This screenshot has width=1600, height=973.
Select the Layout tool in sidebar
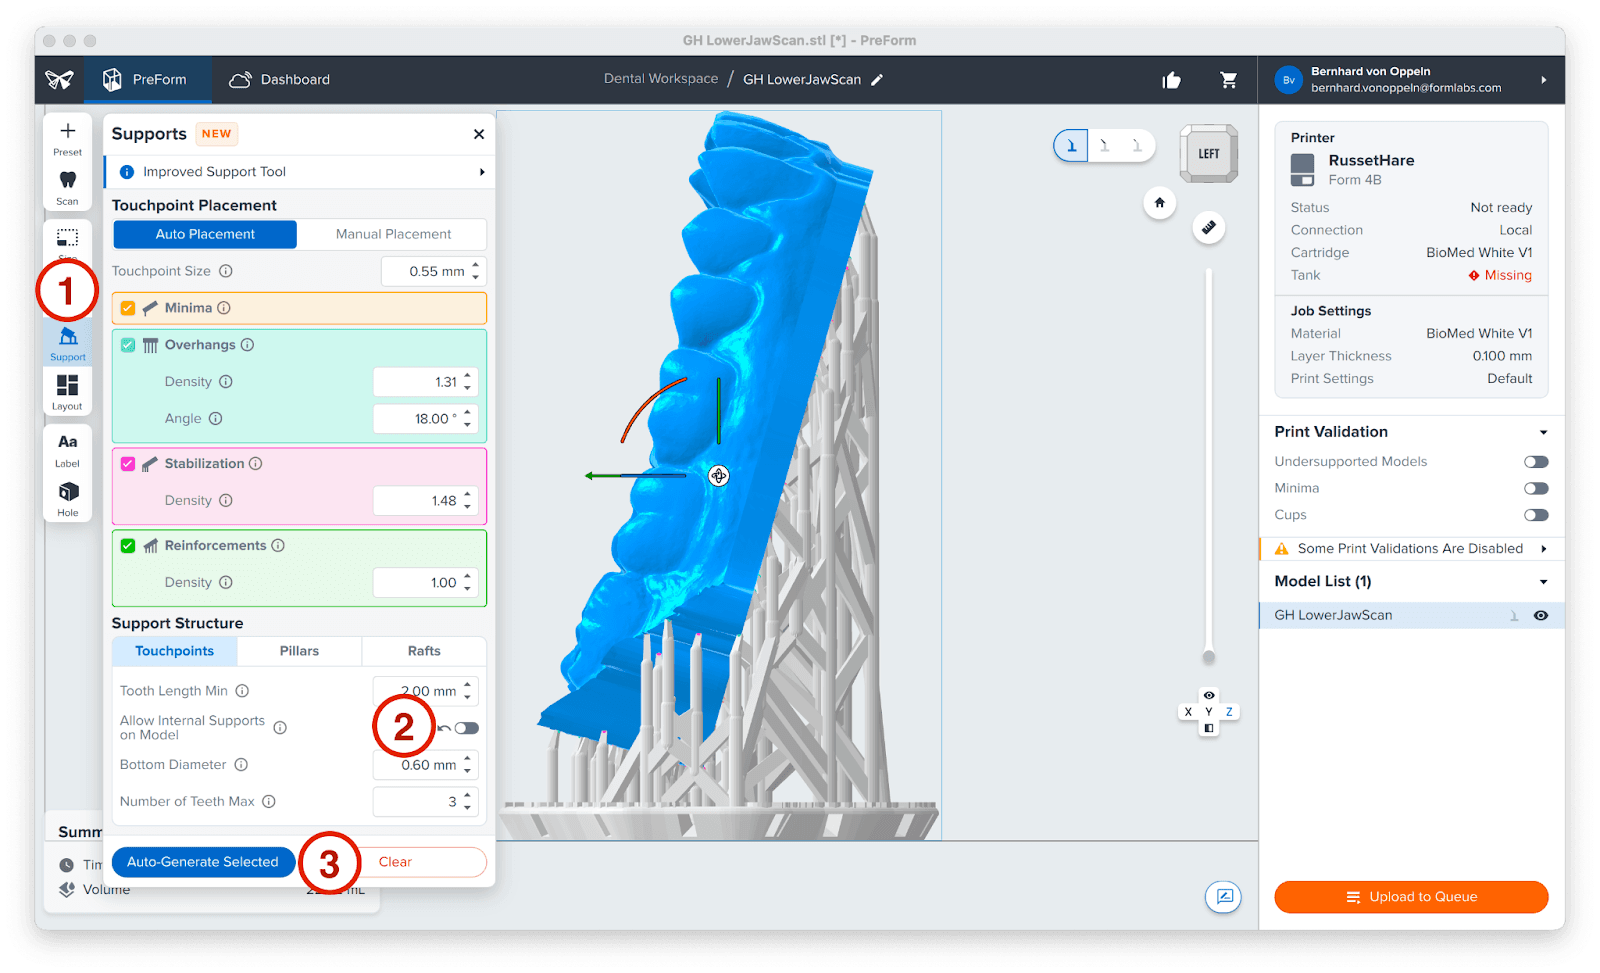pos(67,390)
